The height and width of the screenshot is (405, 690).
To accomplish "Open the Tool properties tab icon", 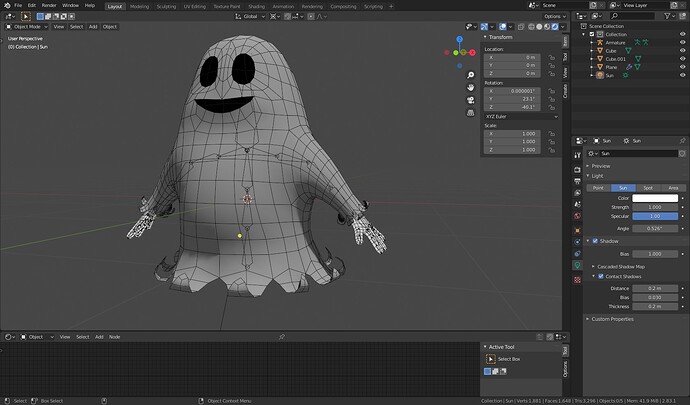I will [577, 155].
